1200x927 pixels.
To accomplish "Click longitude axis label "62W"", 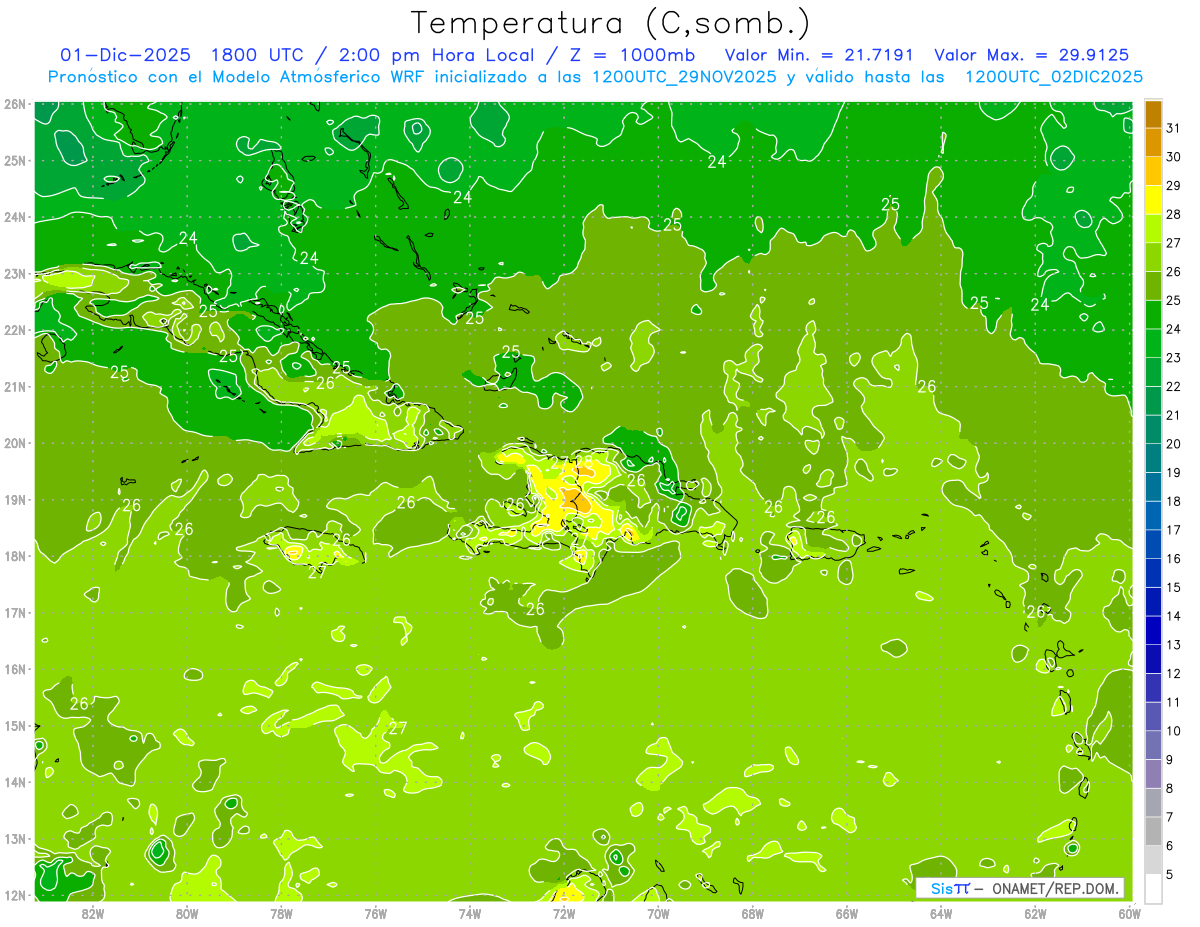I will pyautogui.click(x=1035, y=913).
